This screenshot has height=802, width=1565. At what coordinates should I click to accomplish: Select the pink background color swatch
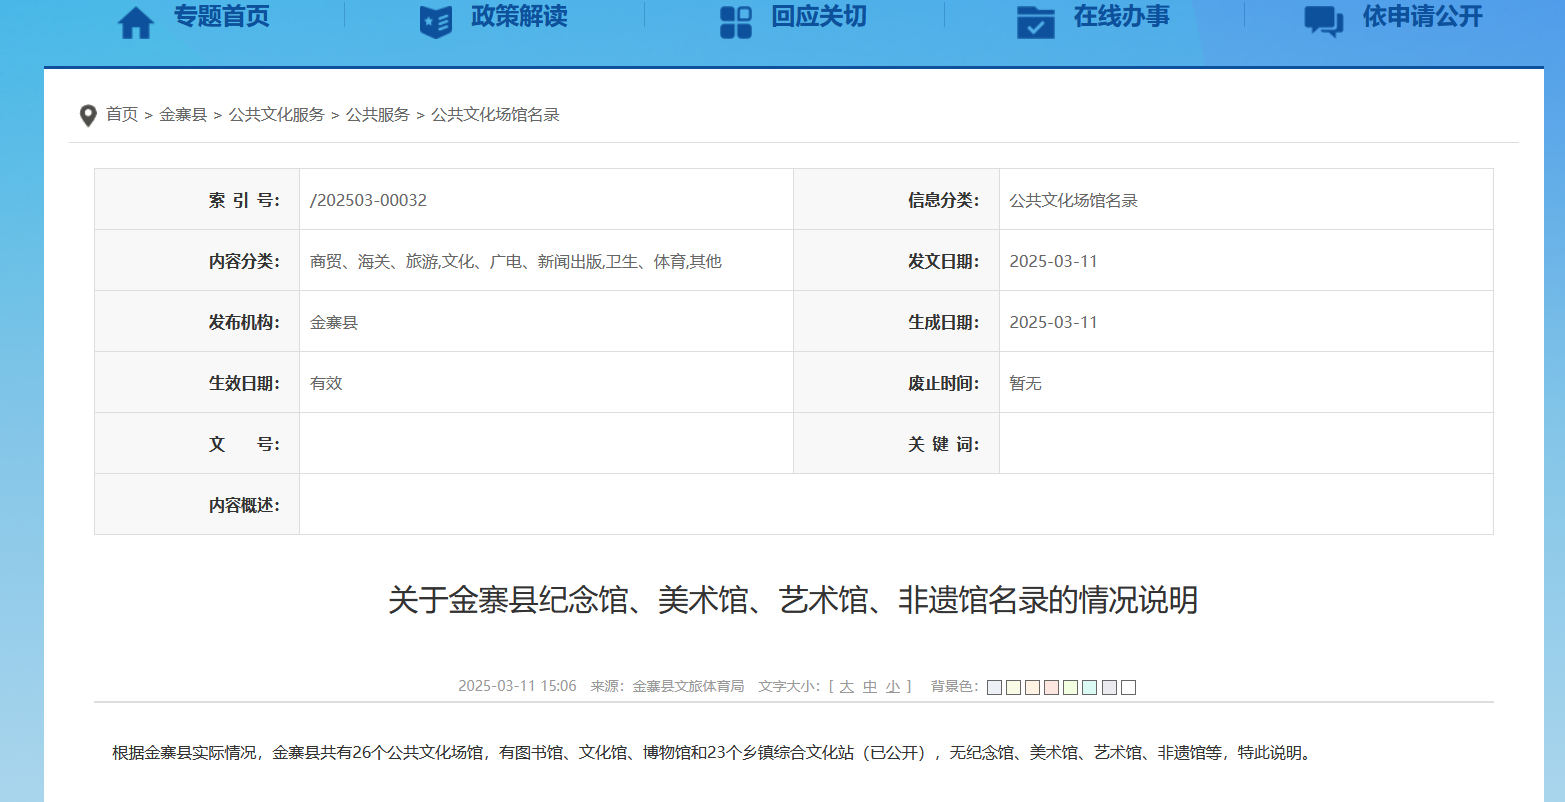(1051, 688)
